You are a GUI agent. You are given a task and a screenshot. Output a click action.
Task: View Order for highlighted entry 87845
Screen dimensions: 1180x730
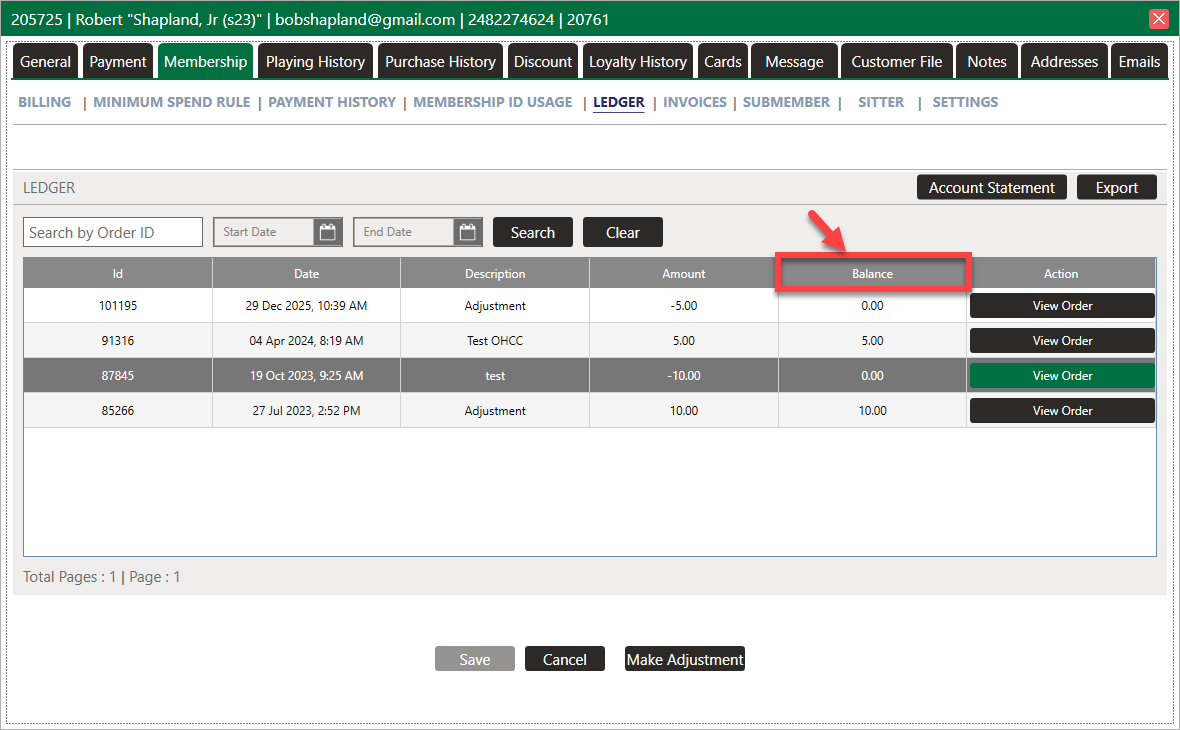click(x=1062, y=376)
